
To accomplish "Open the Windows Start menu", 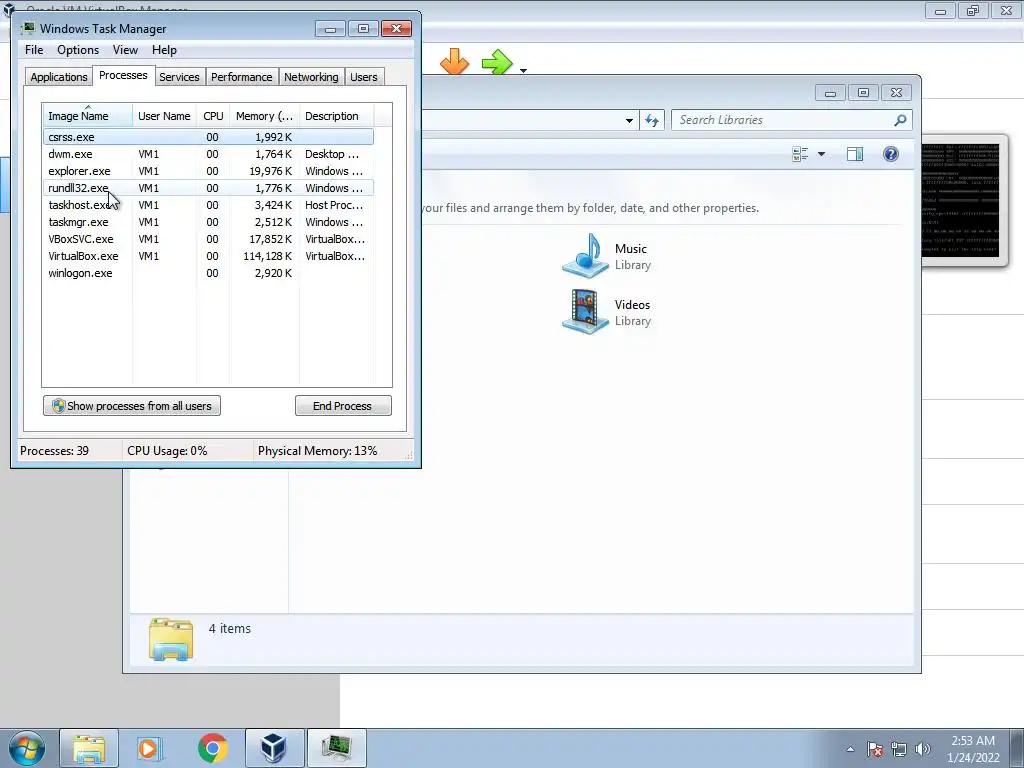I will pos(27,748).
